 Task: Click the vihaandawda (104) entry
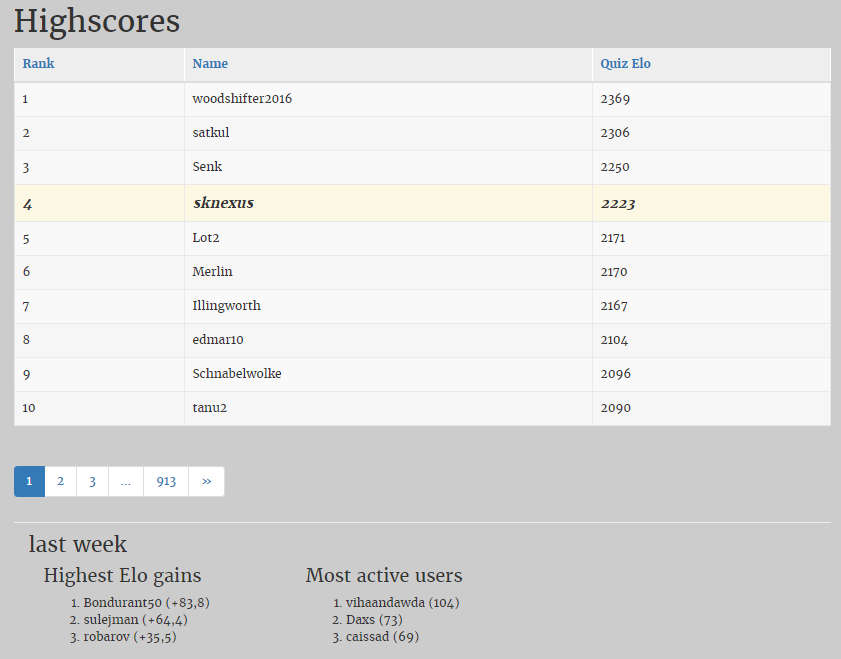pyautogui.click(x=403, y=603)
